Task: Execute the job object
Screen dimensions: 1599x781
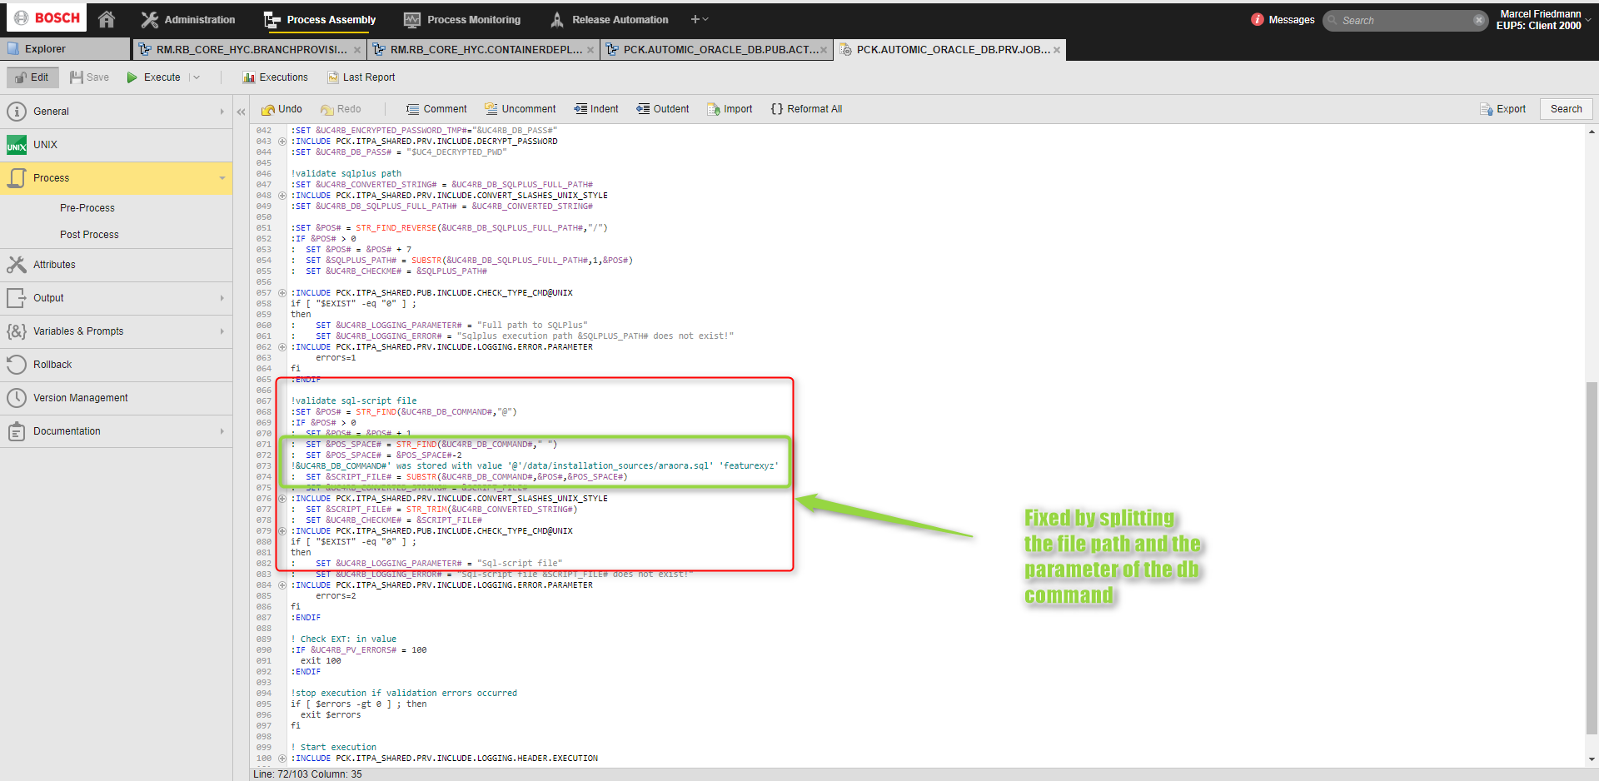Action: point(154,77)
